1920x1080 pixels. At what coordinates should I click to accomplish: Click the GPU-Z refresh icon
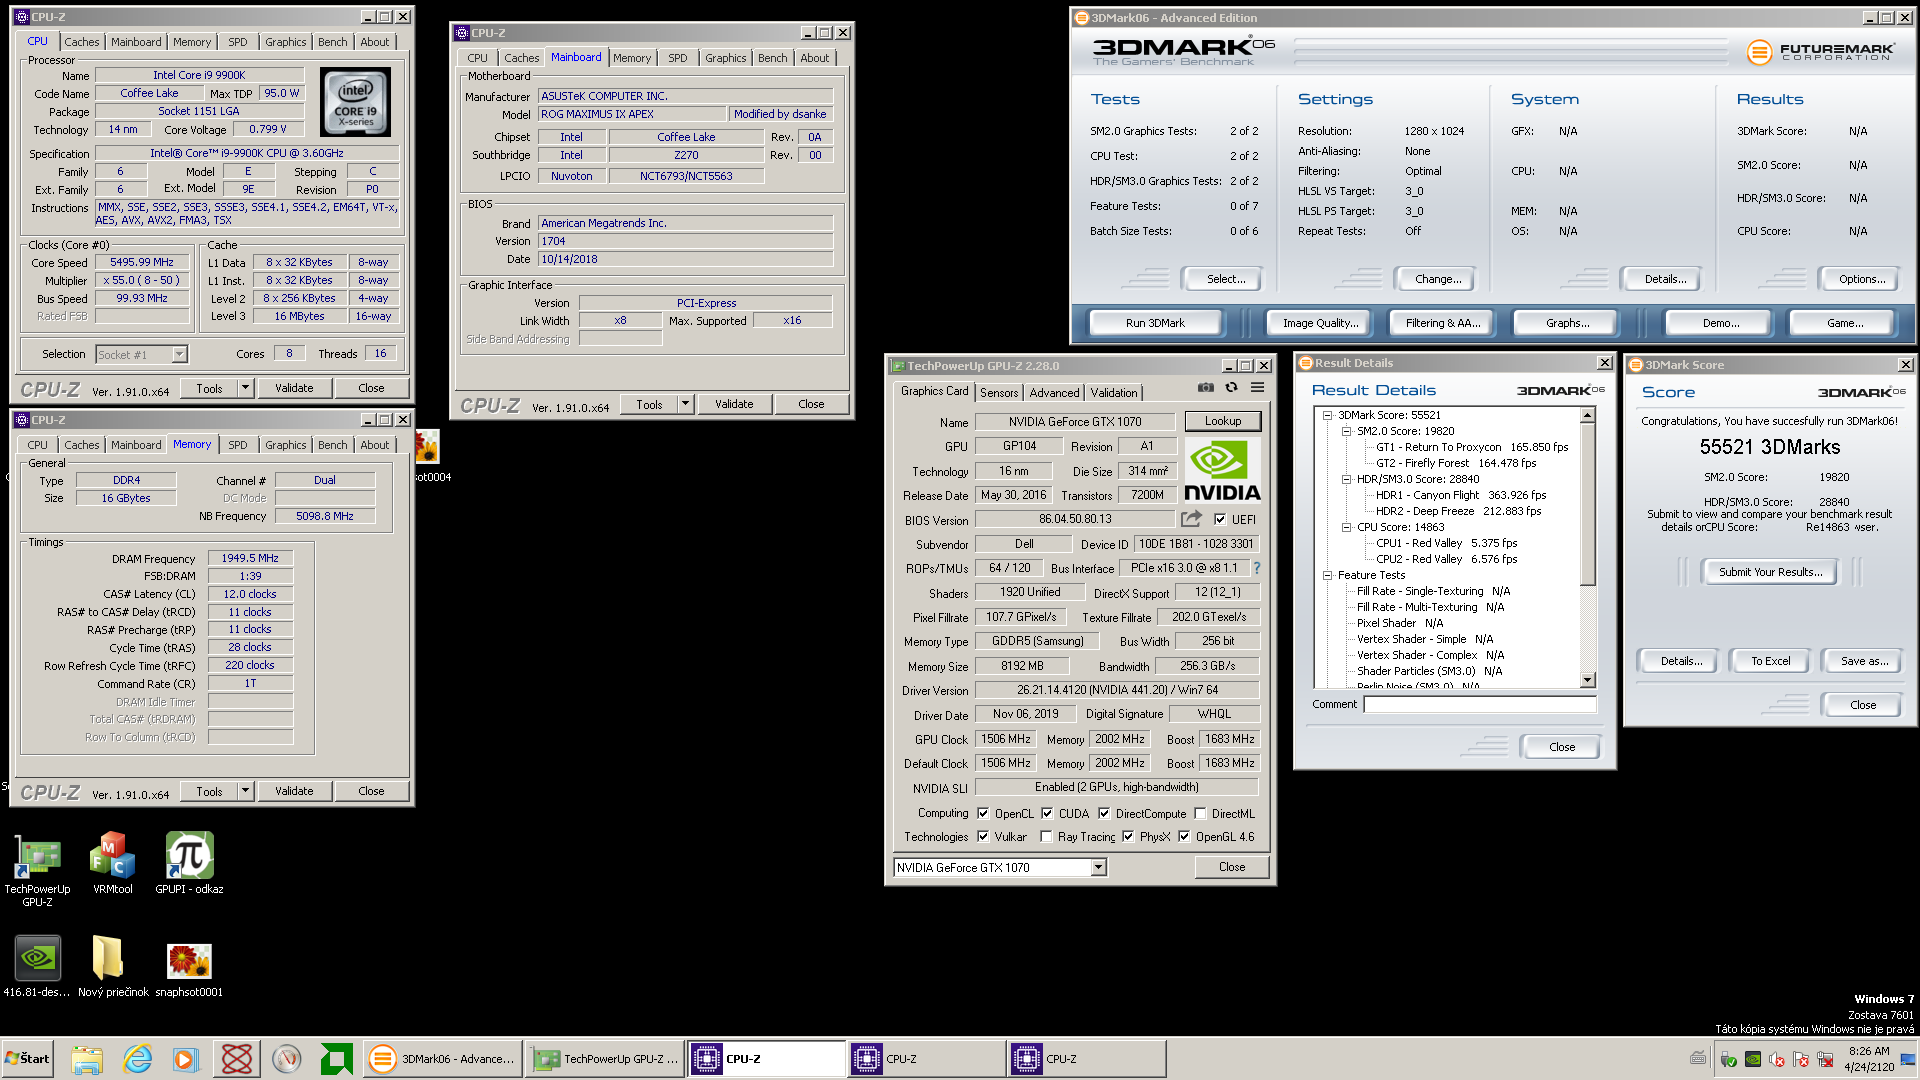pos(1232,388)
